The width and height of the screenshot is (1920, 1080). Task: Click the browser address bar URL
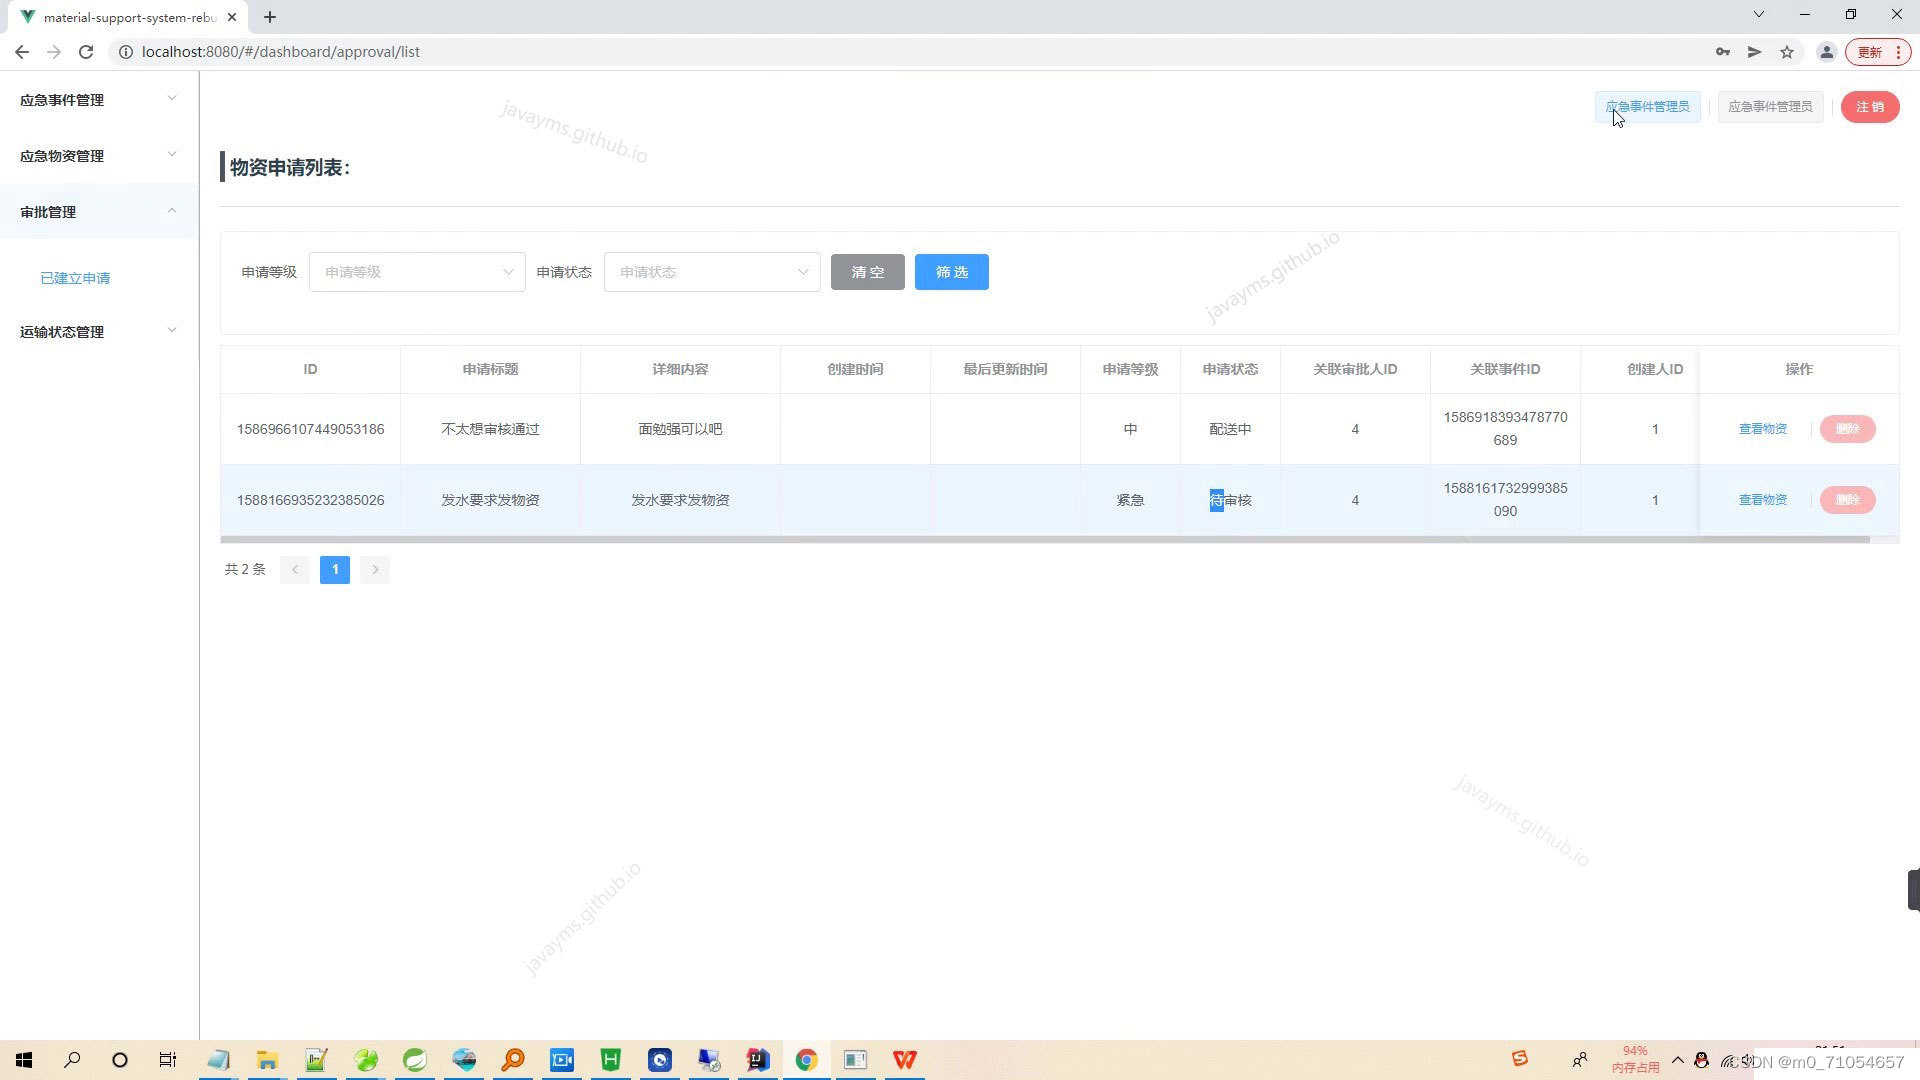tap(281, 52)
